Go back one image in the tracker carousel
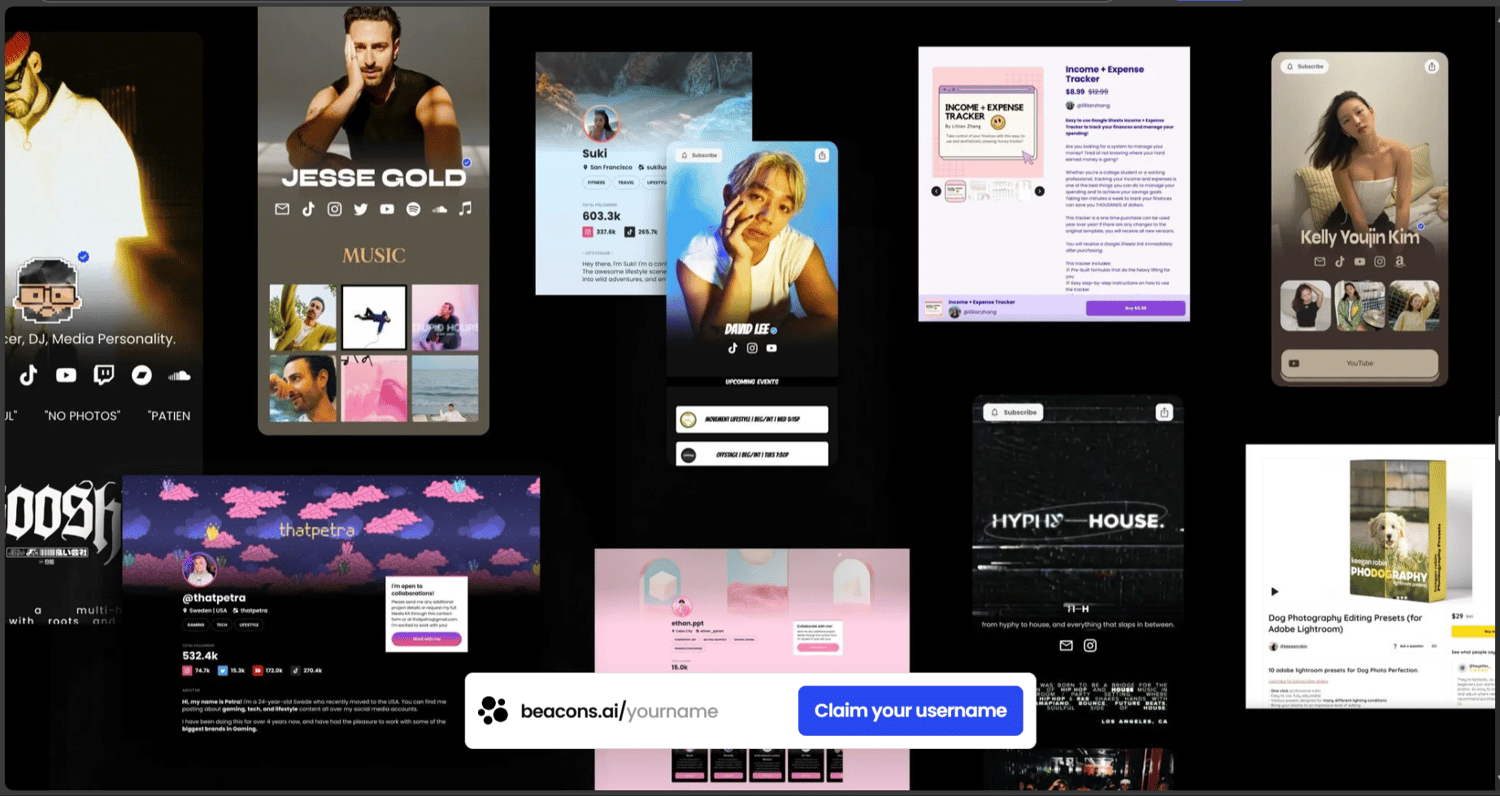This screenshot has width=1500, height=796. (x=936, y=191)
